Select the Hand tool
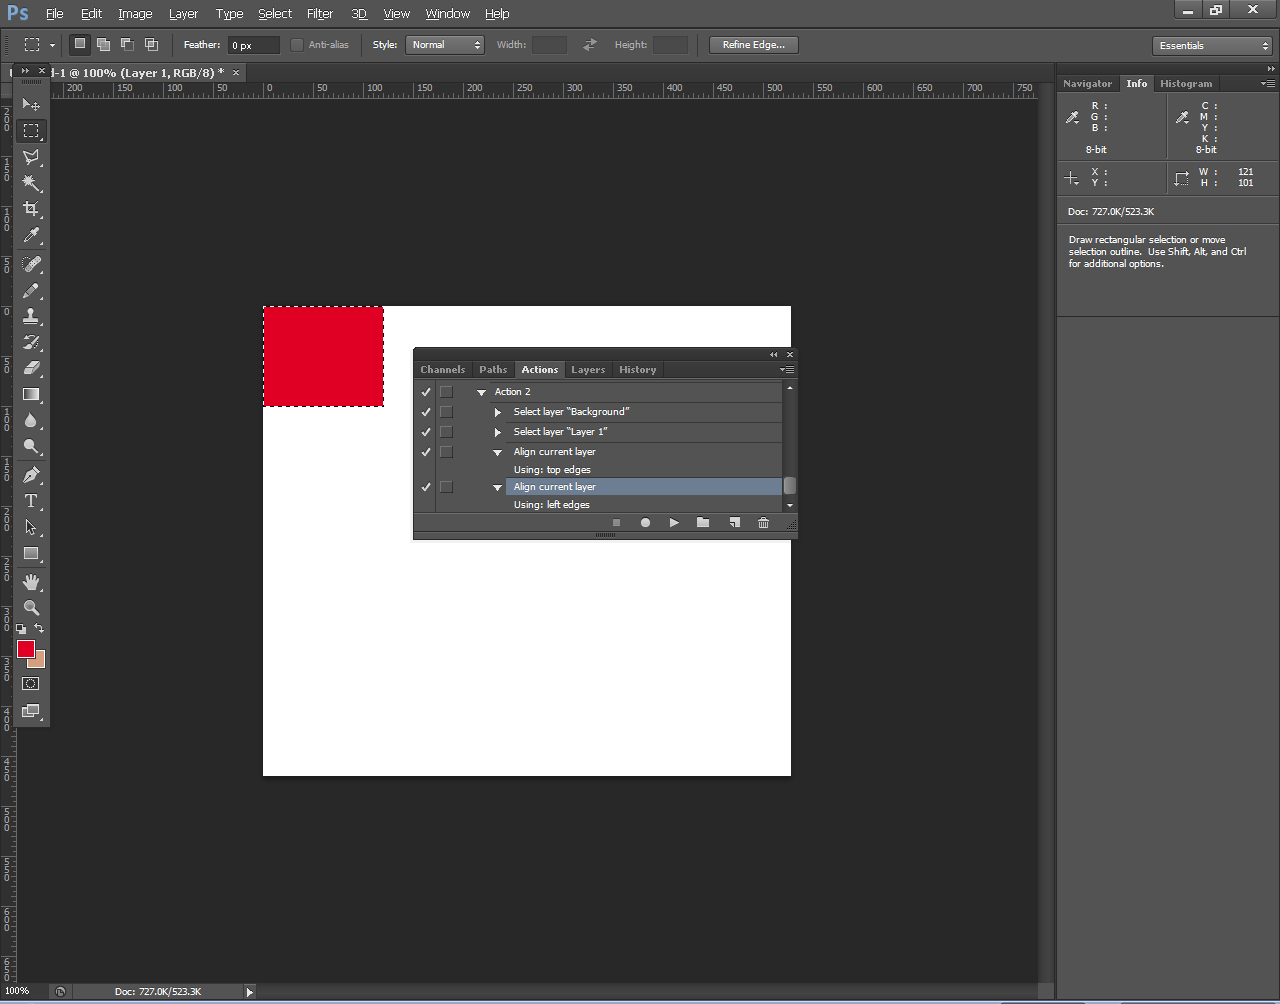This screenshot has height=1004, width=1280. click(31, 582)
